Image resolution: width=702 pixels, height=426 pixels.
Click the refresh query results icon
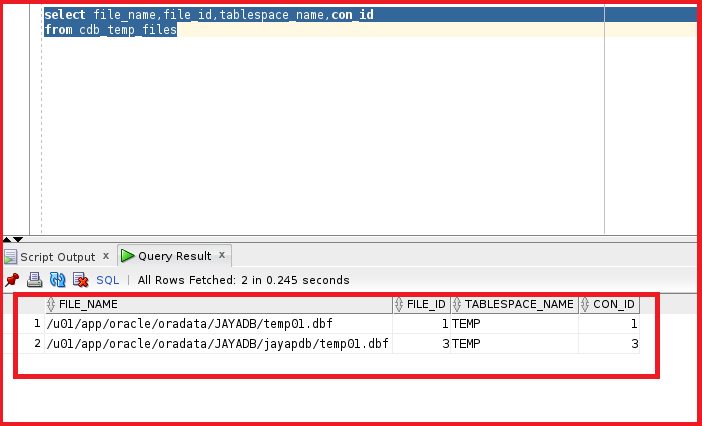click(x=57, y=280)
